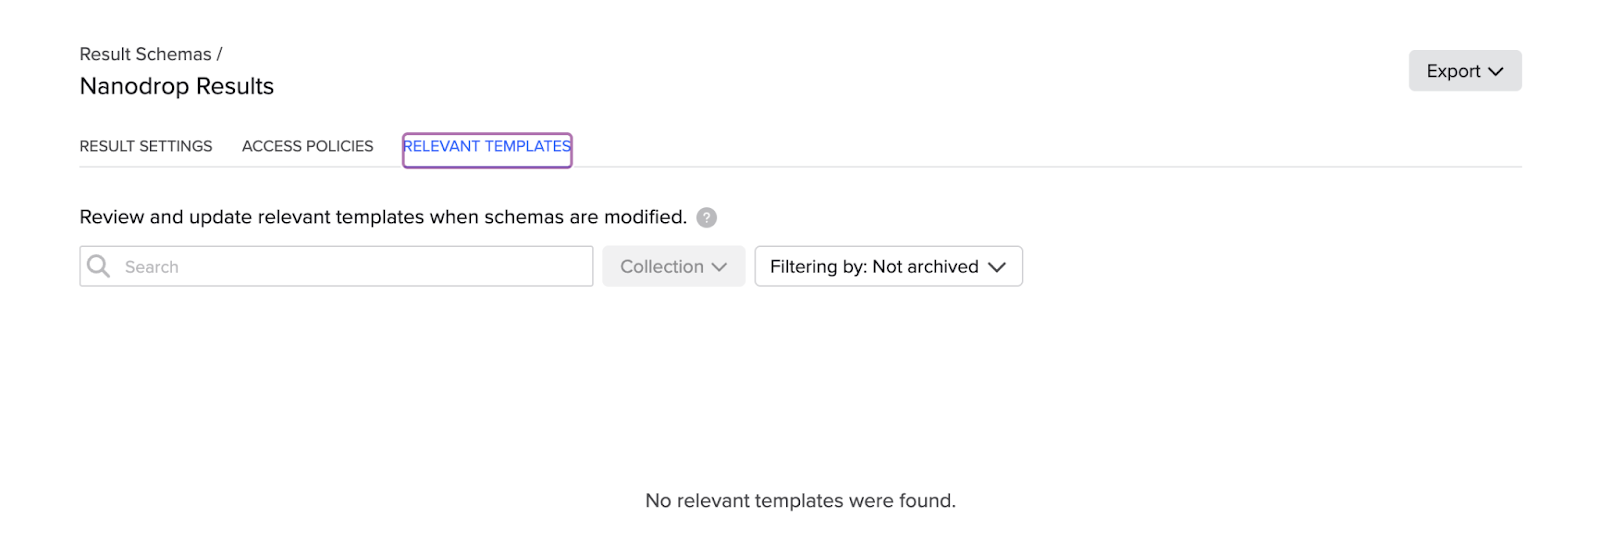Image resolution: width=1600 pixels, height=548 pixels.
Task: Click the chevron arrow on Export
Action: pyautogui.click(x=1496, y=71)
